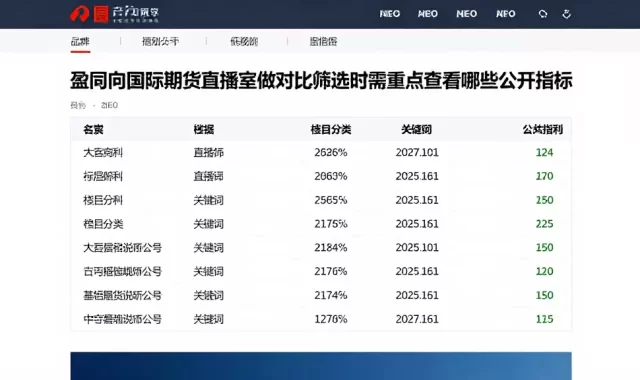Click the first-column name in 2175% row
This screenshot has height=380, width=640.
tap(103, 224)
